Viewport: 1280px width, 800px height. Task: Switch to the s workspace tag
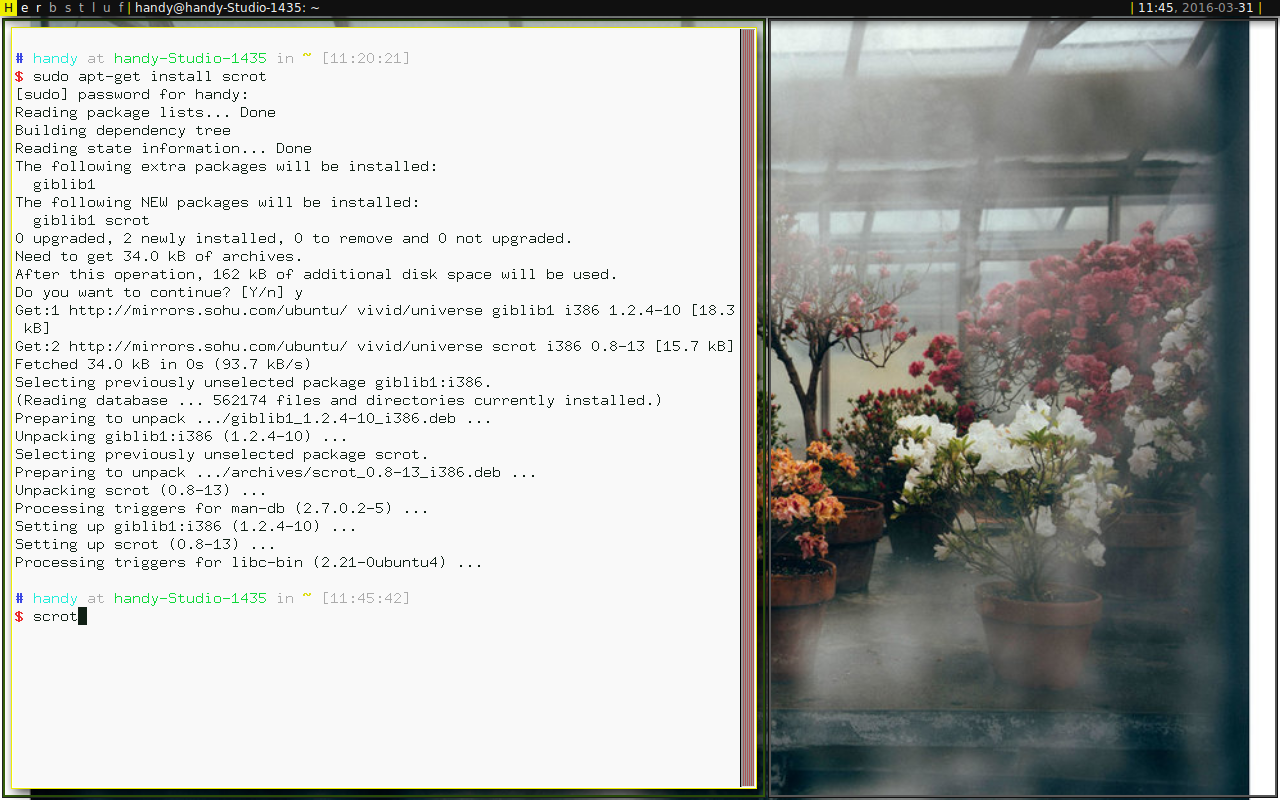[67, 7]
